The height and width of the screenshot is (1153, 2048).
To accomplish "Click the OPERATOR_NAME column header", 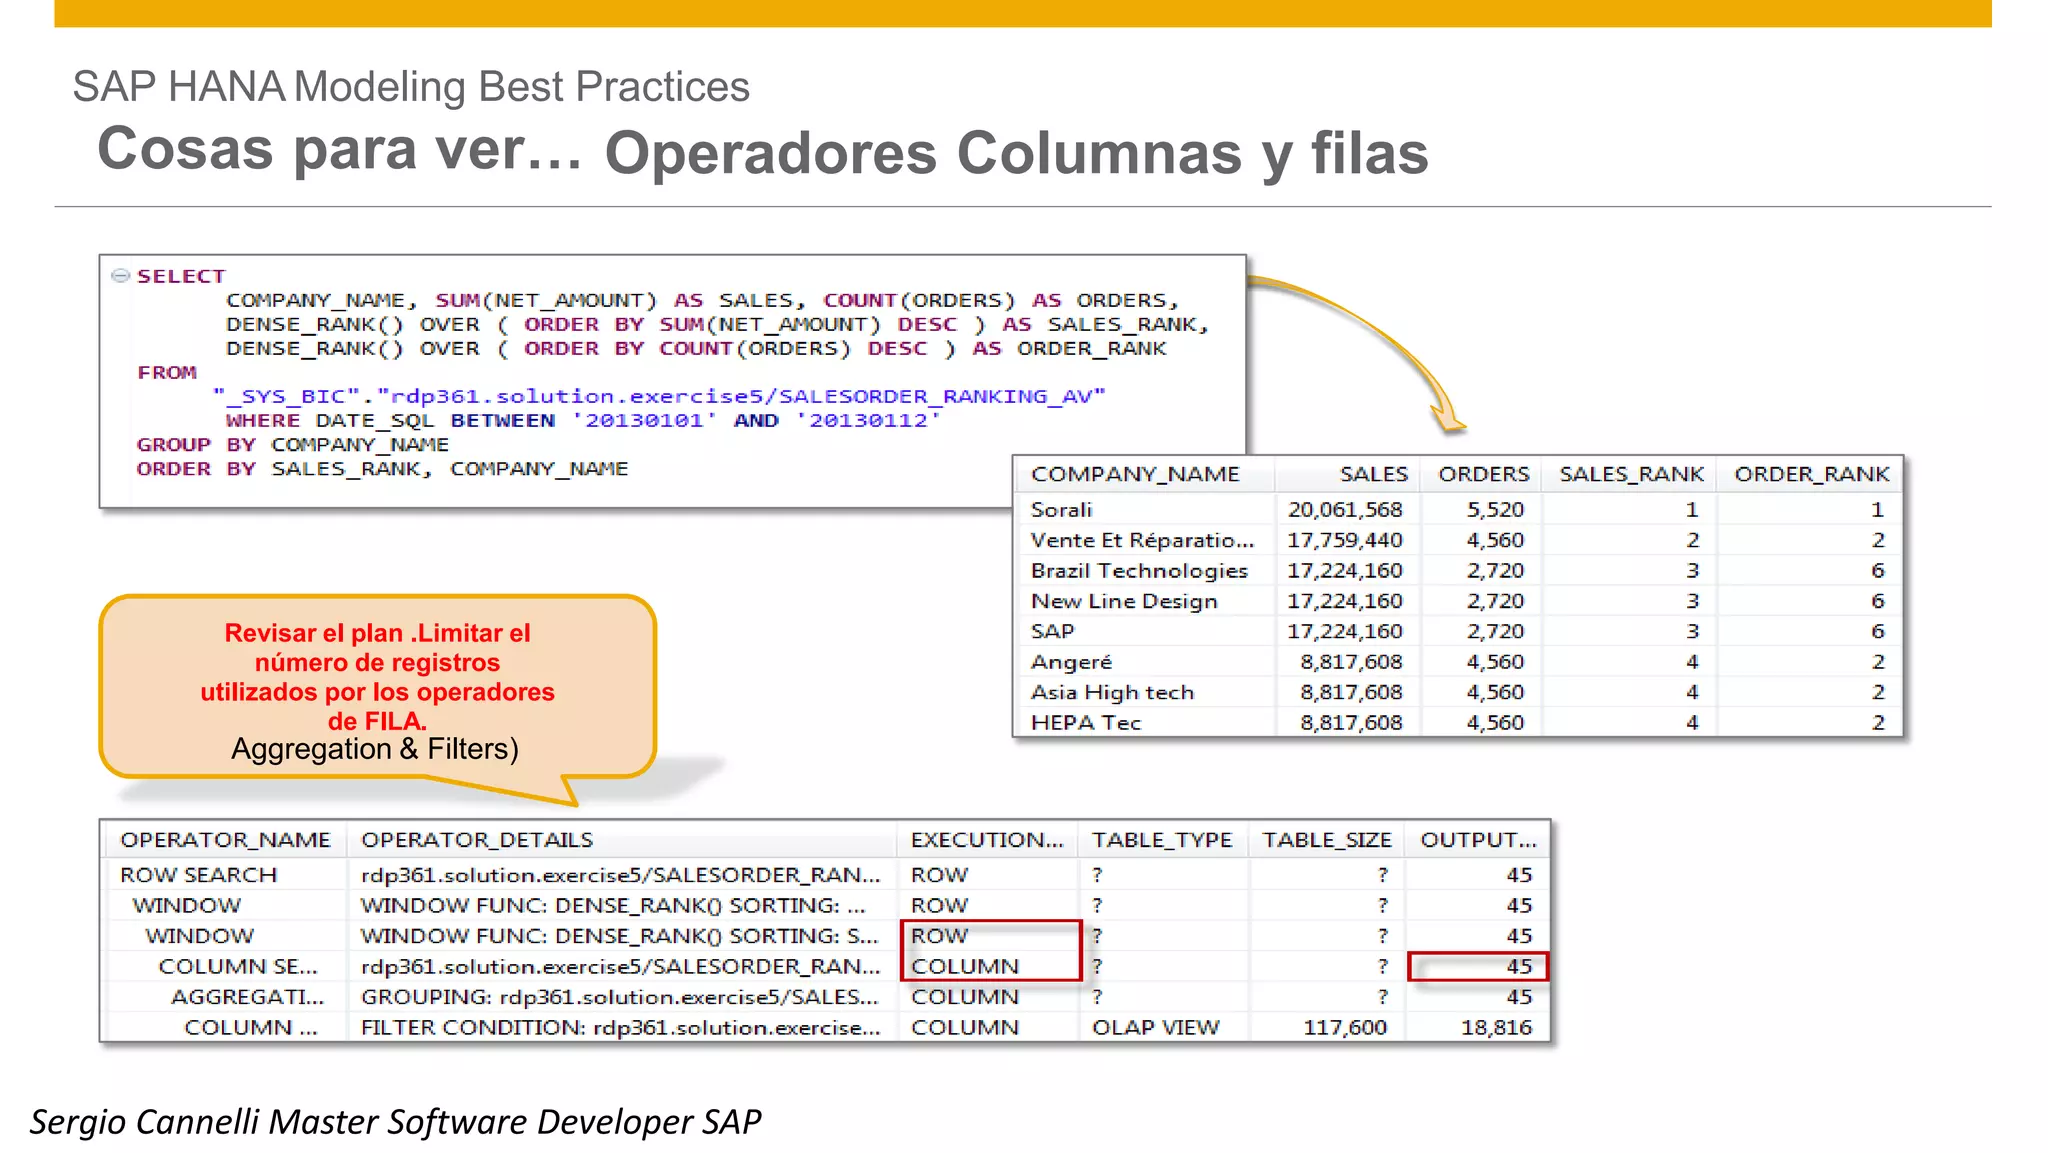I will click(225, 840).
